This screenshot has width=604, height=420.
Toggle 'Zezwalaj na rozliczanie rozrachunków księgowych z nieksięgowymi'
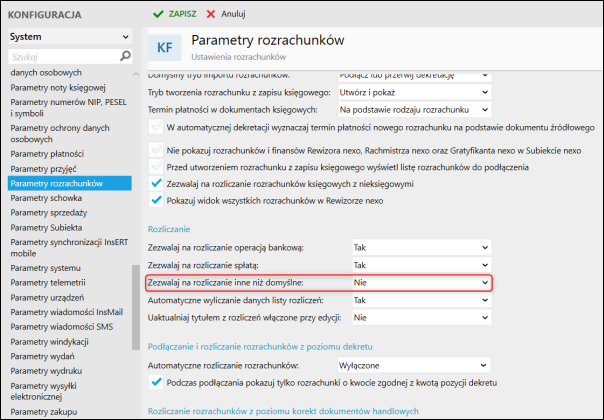click(x=155, y=184)
